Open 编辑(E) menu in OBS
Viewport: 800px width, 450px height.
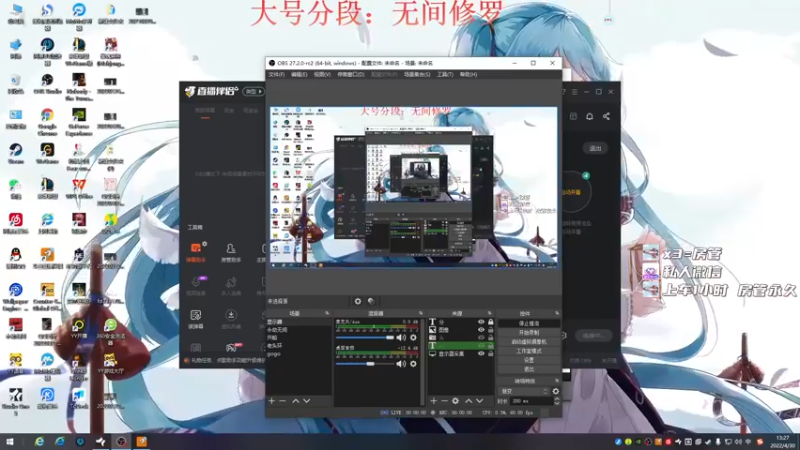click(x=299, y=74)
